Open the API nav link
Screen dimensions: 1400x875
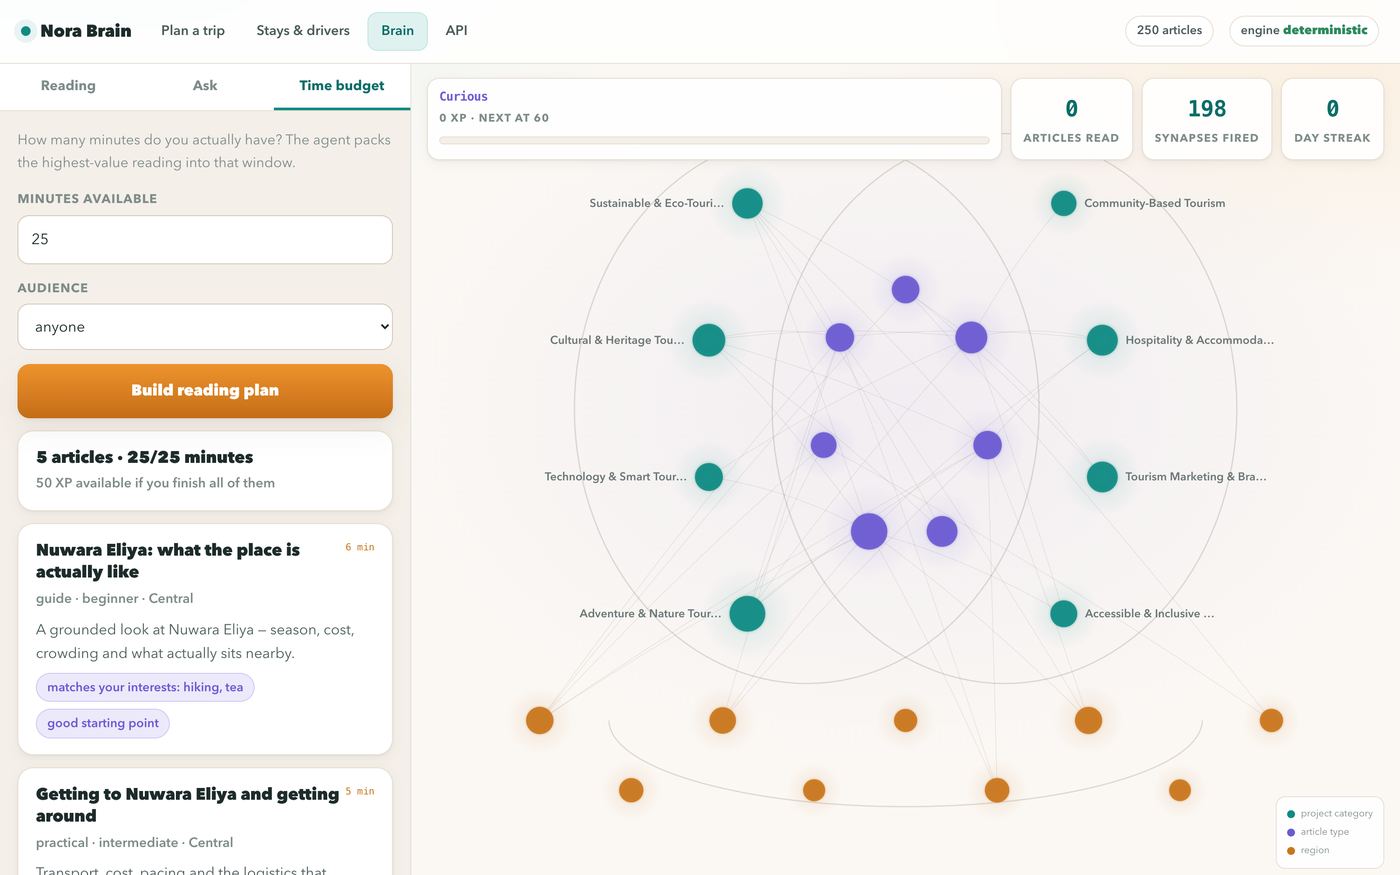pyautogui.click(x=457, y=31)
